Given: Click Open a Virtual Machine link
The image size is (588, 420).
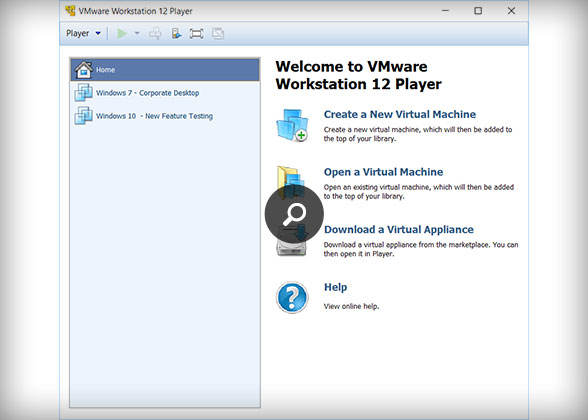Looking at the screenshot, I should (383, 172).
